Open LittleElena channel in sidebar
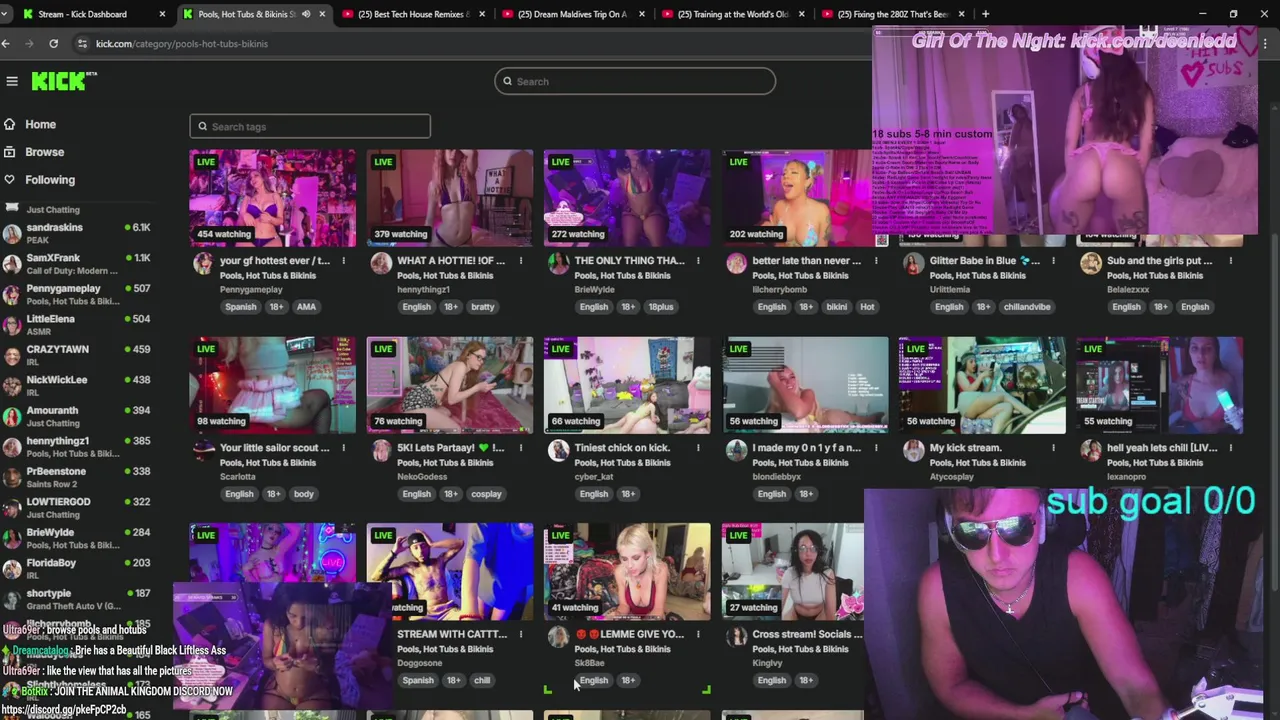 tap(77, 324)
